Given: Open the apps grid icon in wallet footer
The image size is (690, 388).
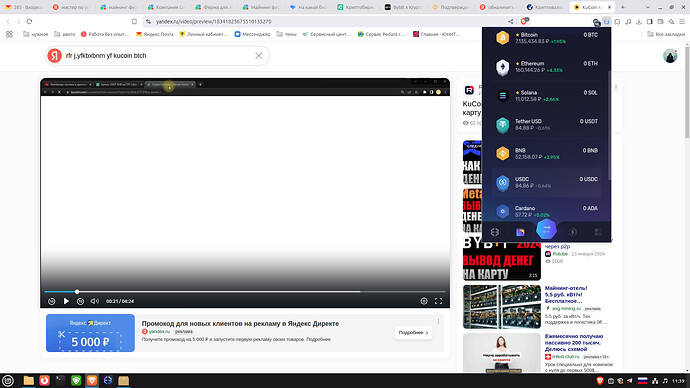Looking at the screenshot, I should click(x=598, y=232).
